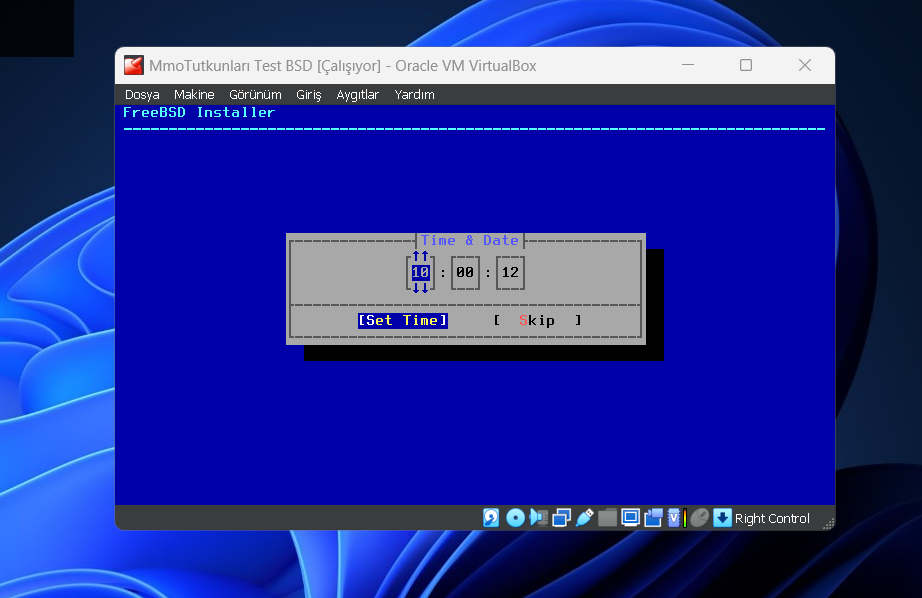Select the hour field showing 10

[x=420, y=272]
